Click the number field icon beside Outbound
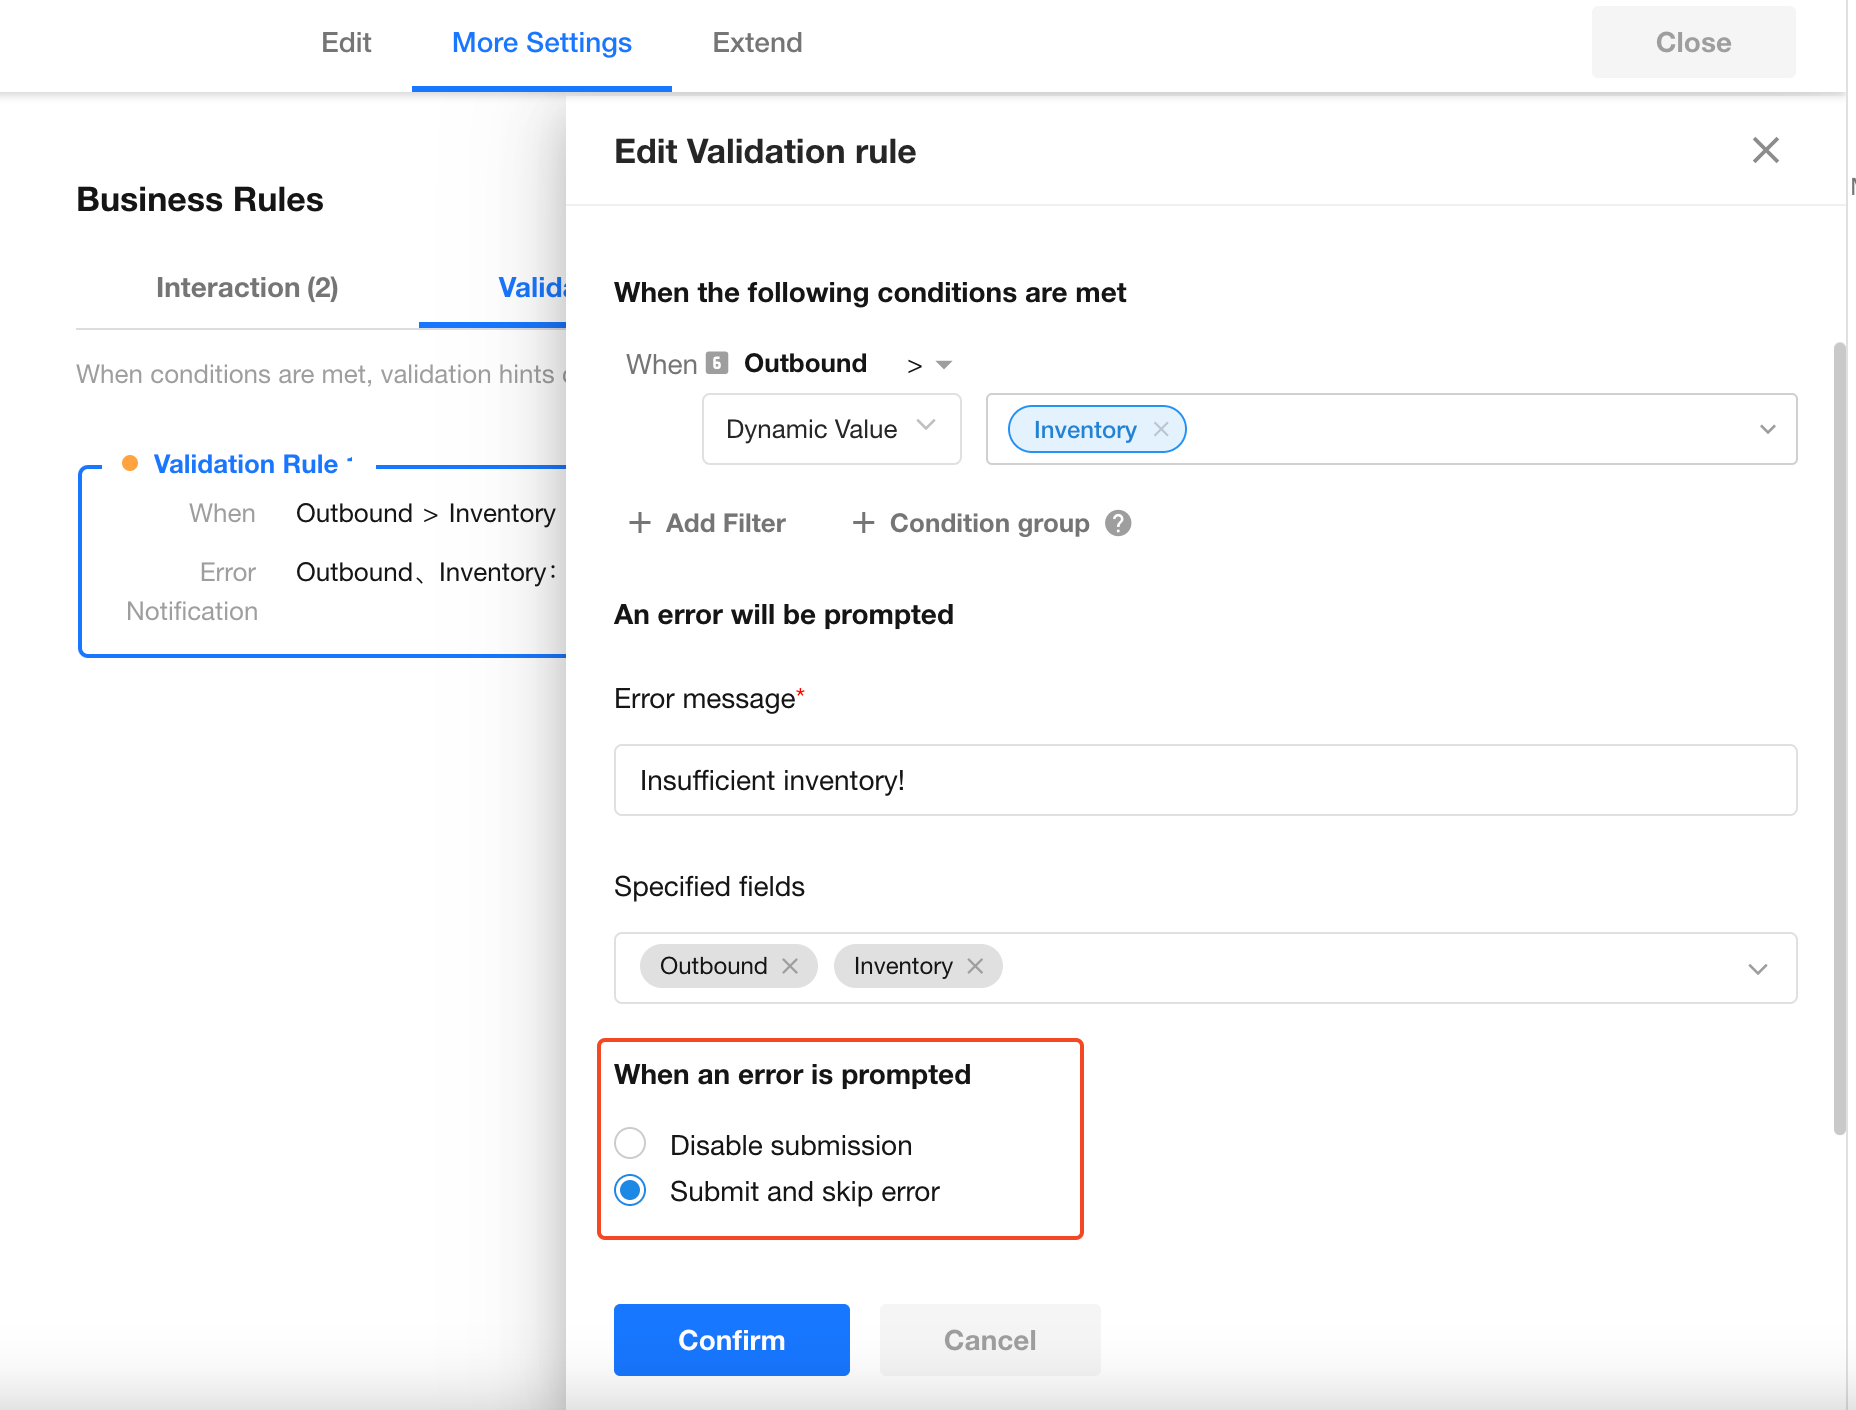The height and width of the screenshot is (1410, 1856). pos(717,363)
